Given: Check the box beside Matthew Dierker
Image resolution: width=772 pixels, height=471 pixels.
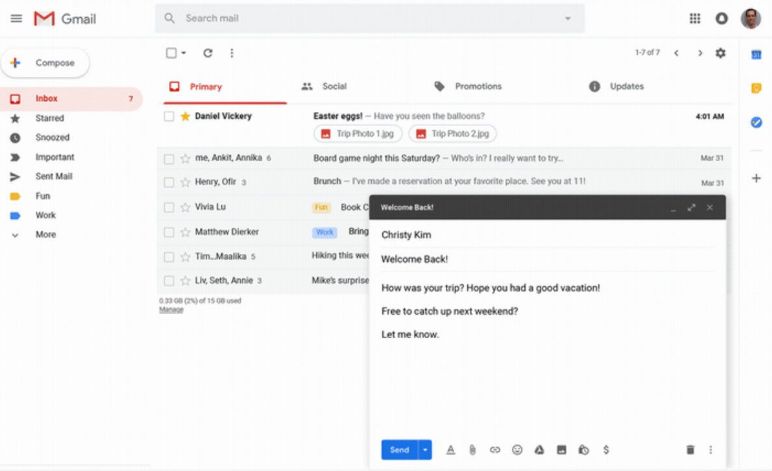Looking at the screenshot, I should [x=169, y=232].
